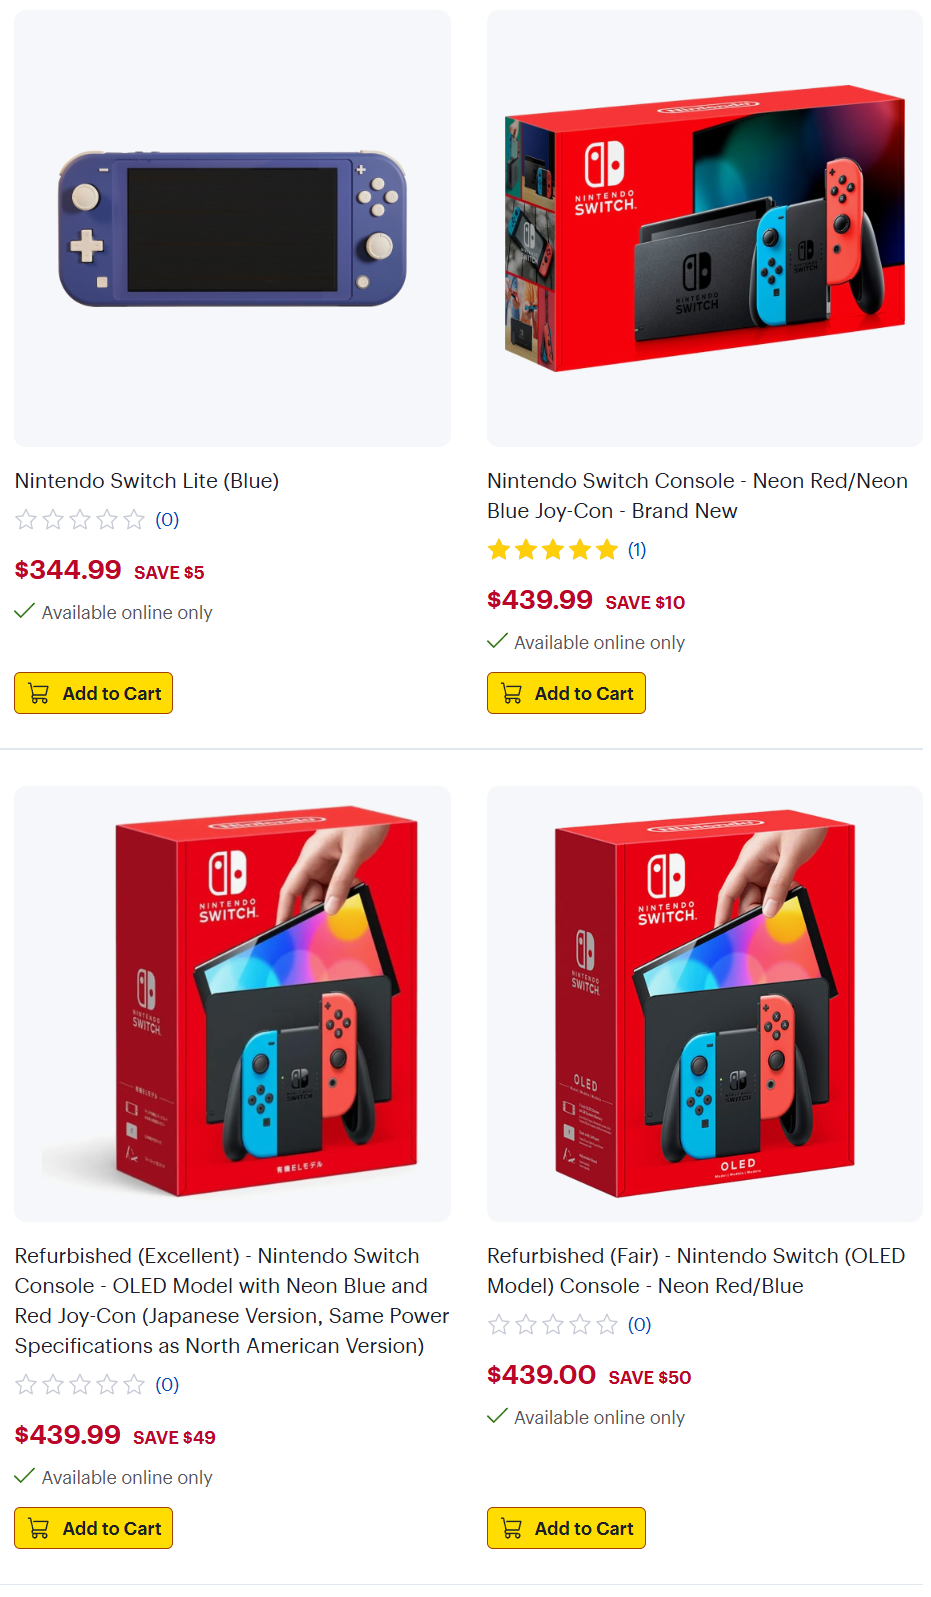Add Neon Red/Neon Blue Switch Console to cart
This screenshot has width=931, height=1597.
(566, 693)
